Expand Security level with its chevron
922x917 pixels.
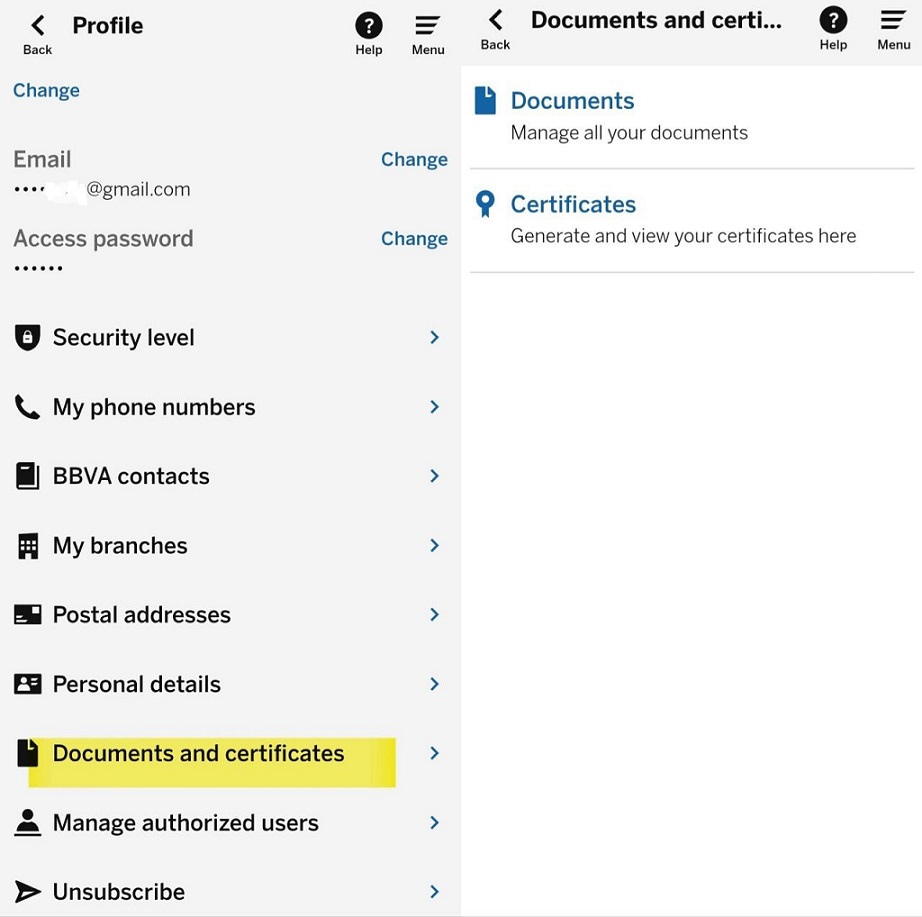435,338
